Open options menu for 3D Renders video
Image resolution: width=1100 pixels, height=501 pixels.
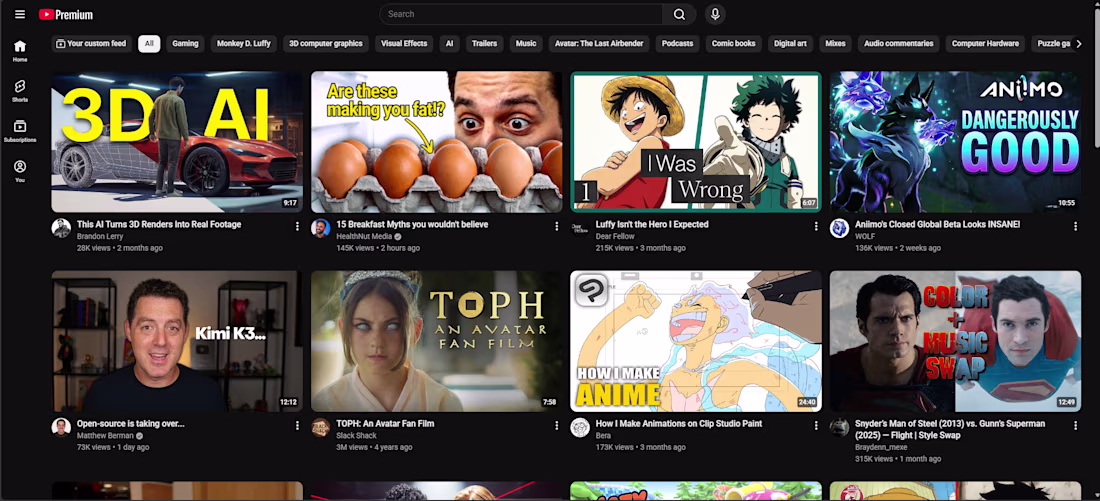[297, 226]
